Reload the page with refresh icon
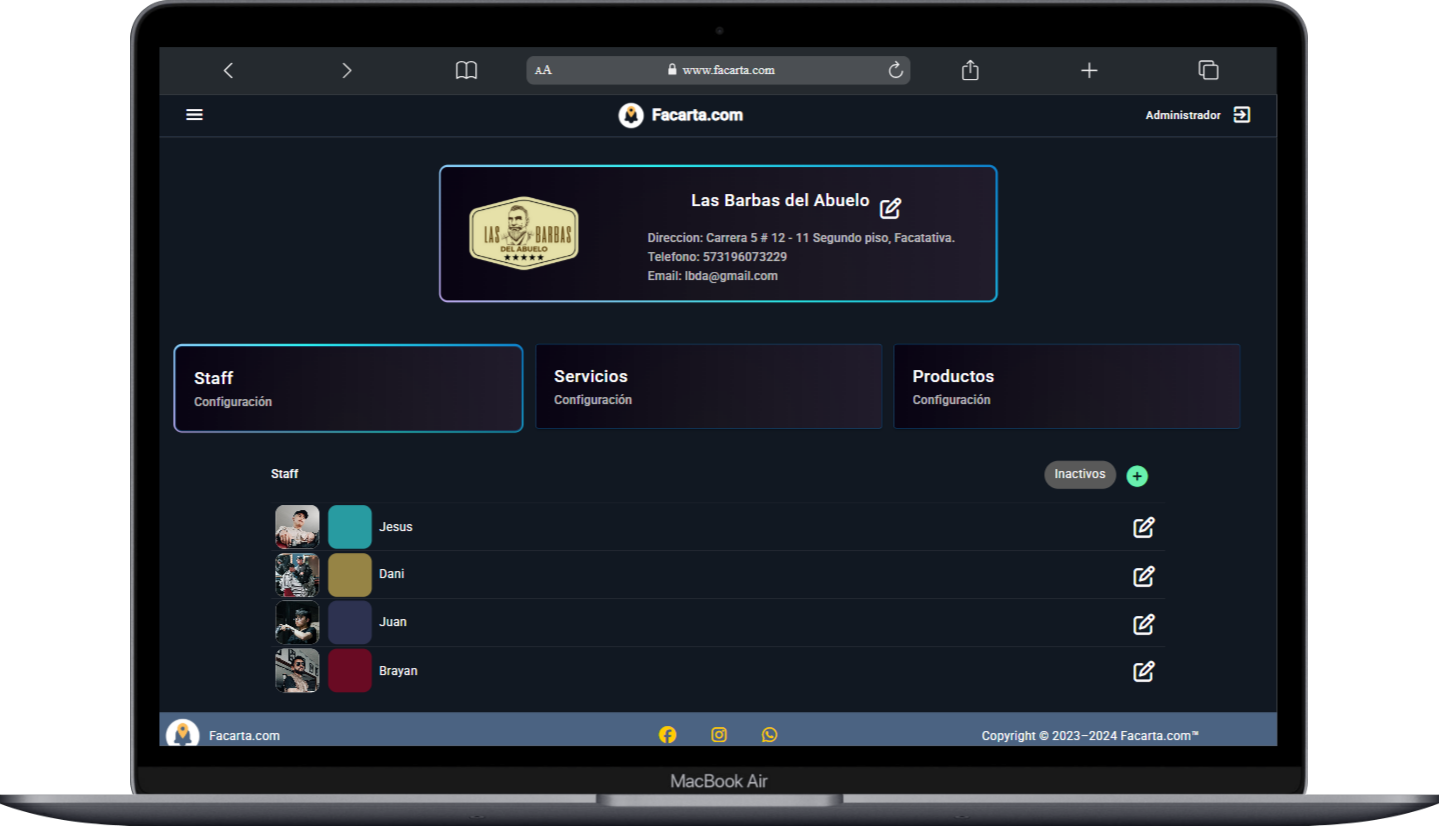 (x=895, y=70)
